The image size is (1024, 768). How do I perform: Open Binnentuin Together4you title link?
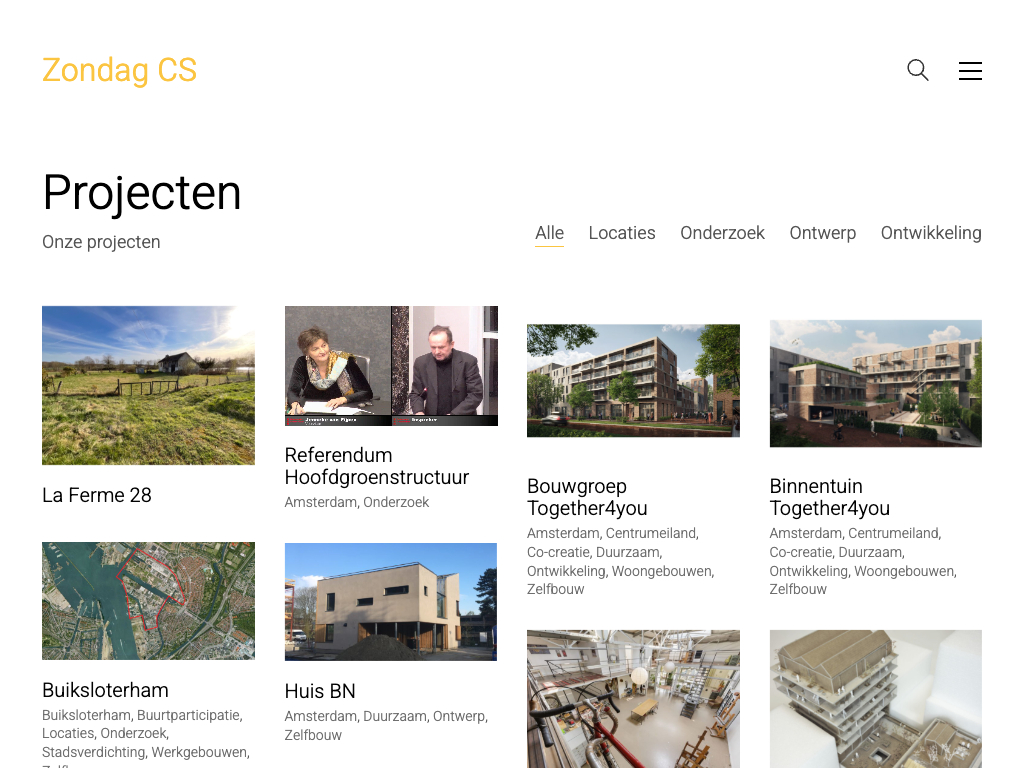click(829, 497)
